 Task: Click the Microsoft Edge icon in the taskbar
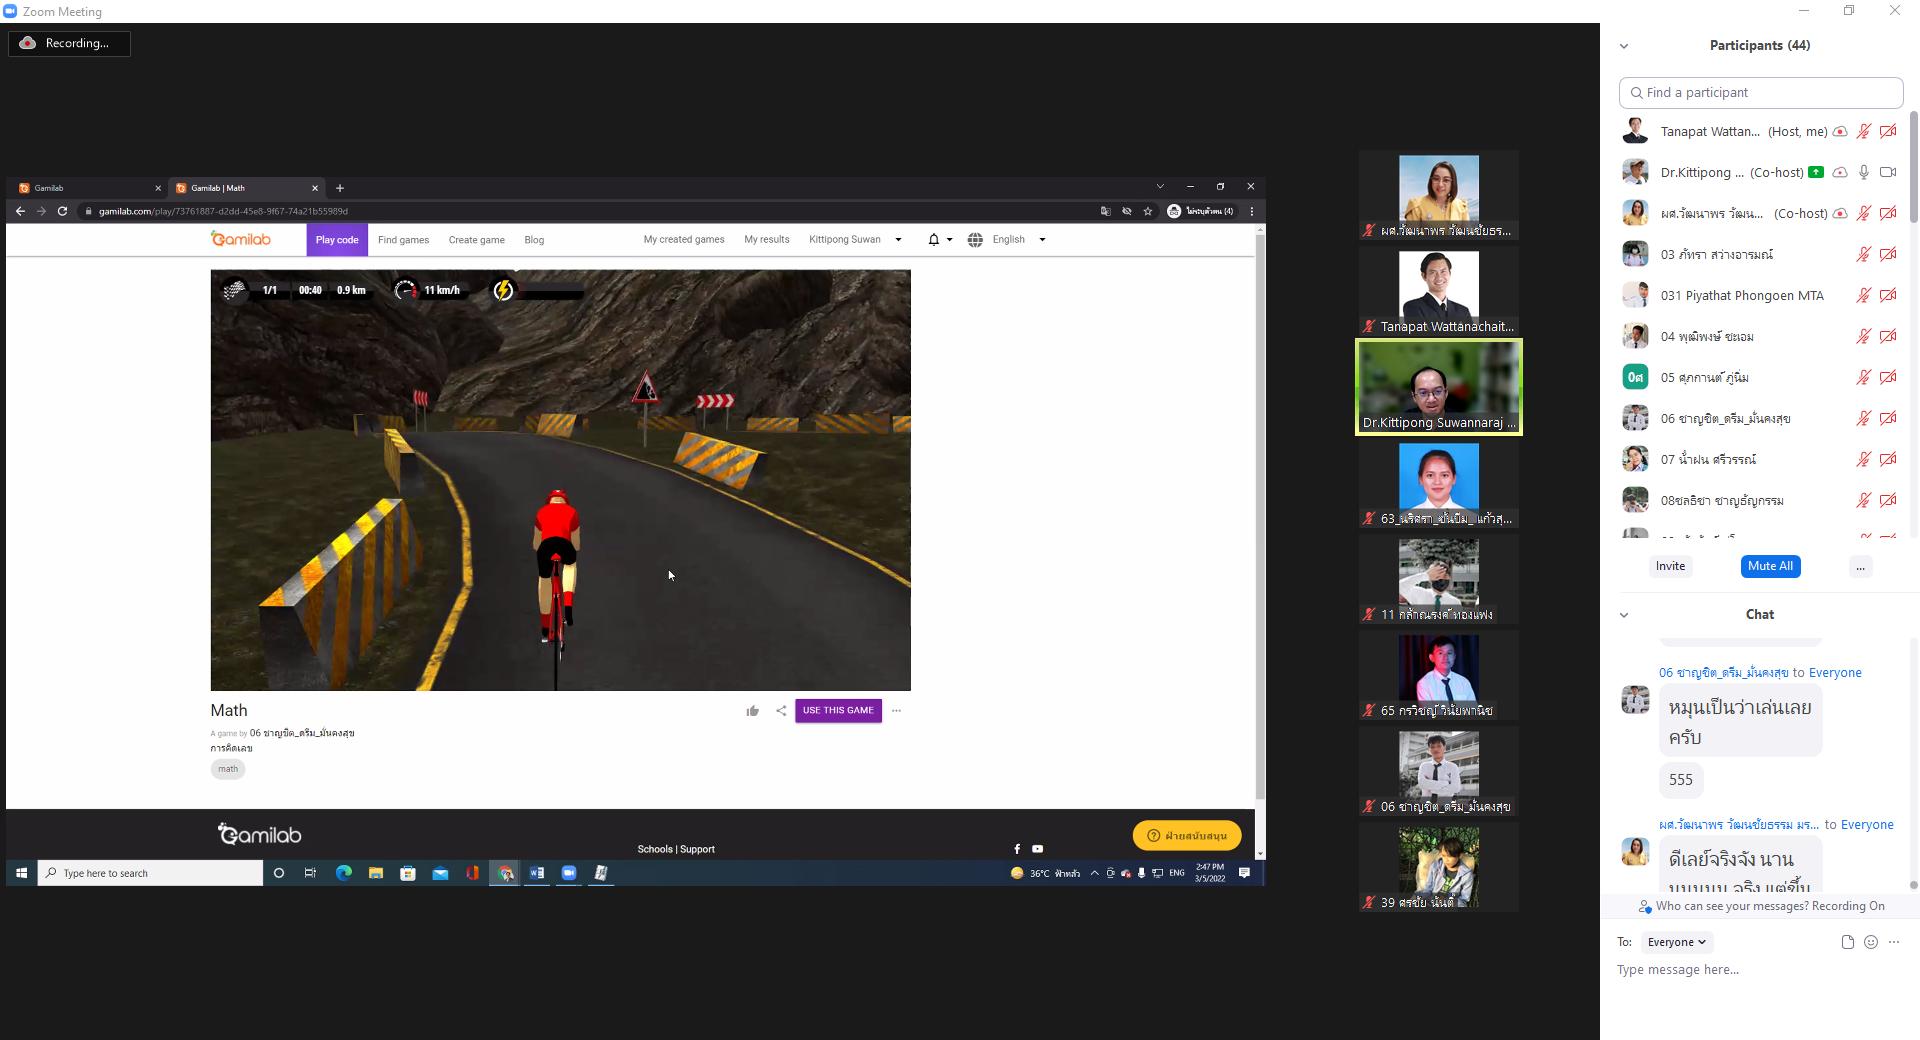click(x=344, y=873)
